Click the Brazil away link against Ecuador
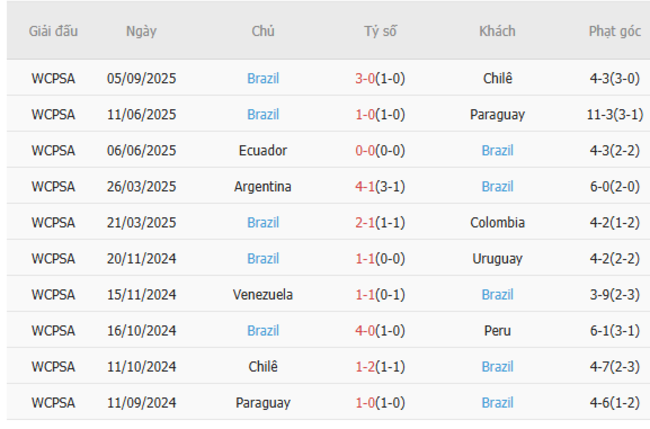Screen dimensions: 650x429 497,150
